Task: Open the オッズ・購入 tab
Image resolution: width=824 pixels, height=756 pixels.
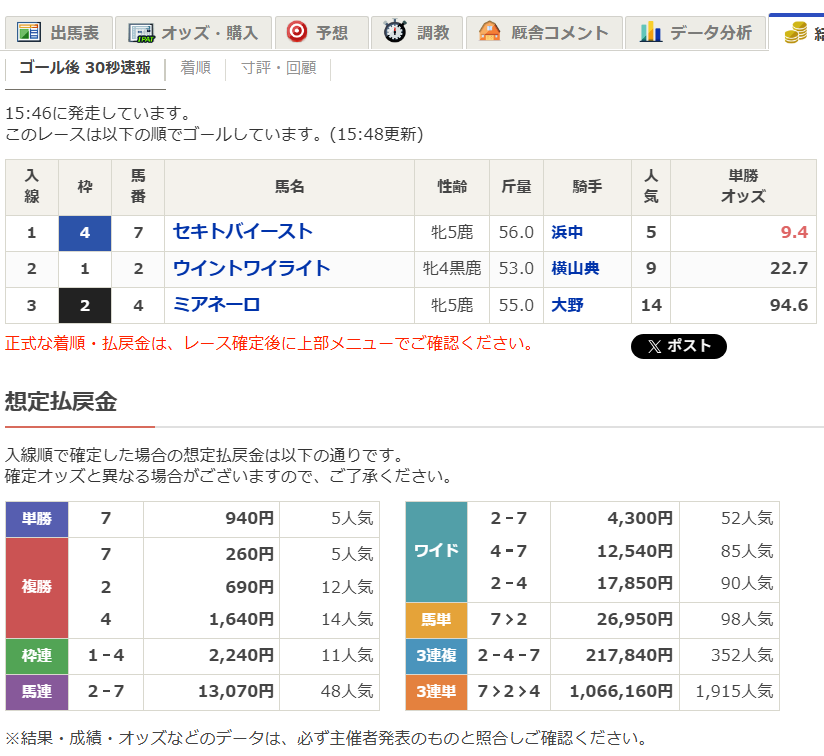Action: tap(193, 33)
